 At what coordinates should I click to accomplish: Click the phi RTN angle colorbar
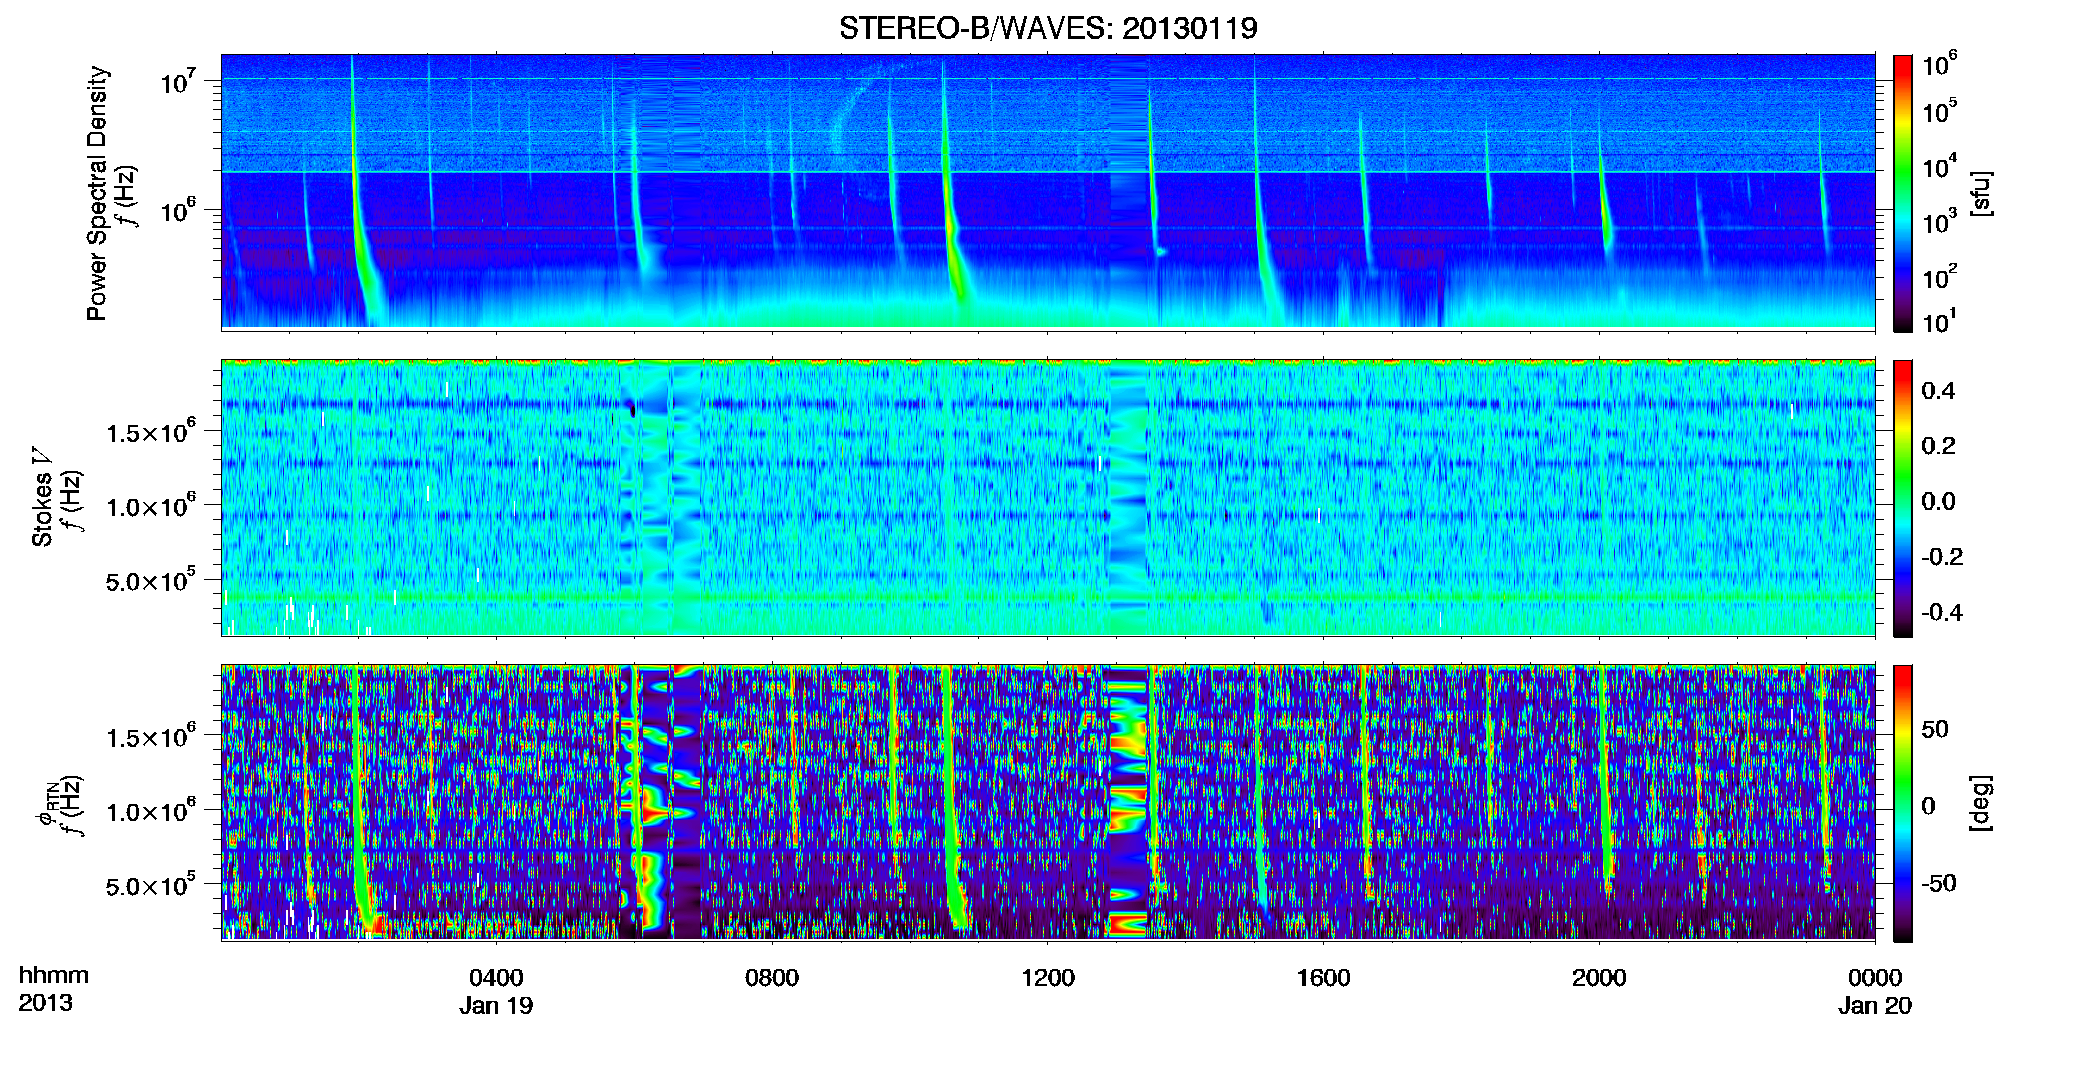pyautogui.click(x=1902, y=803)
